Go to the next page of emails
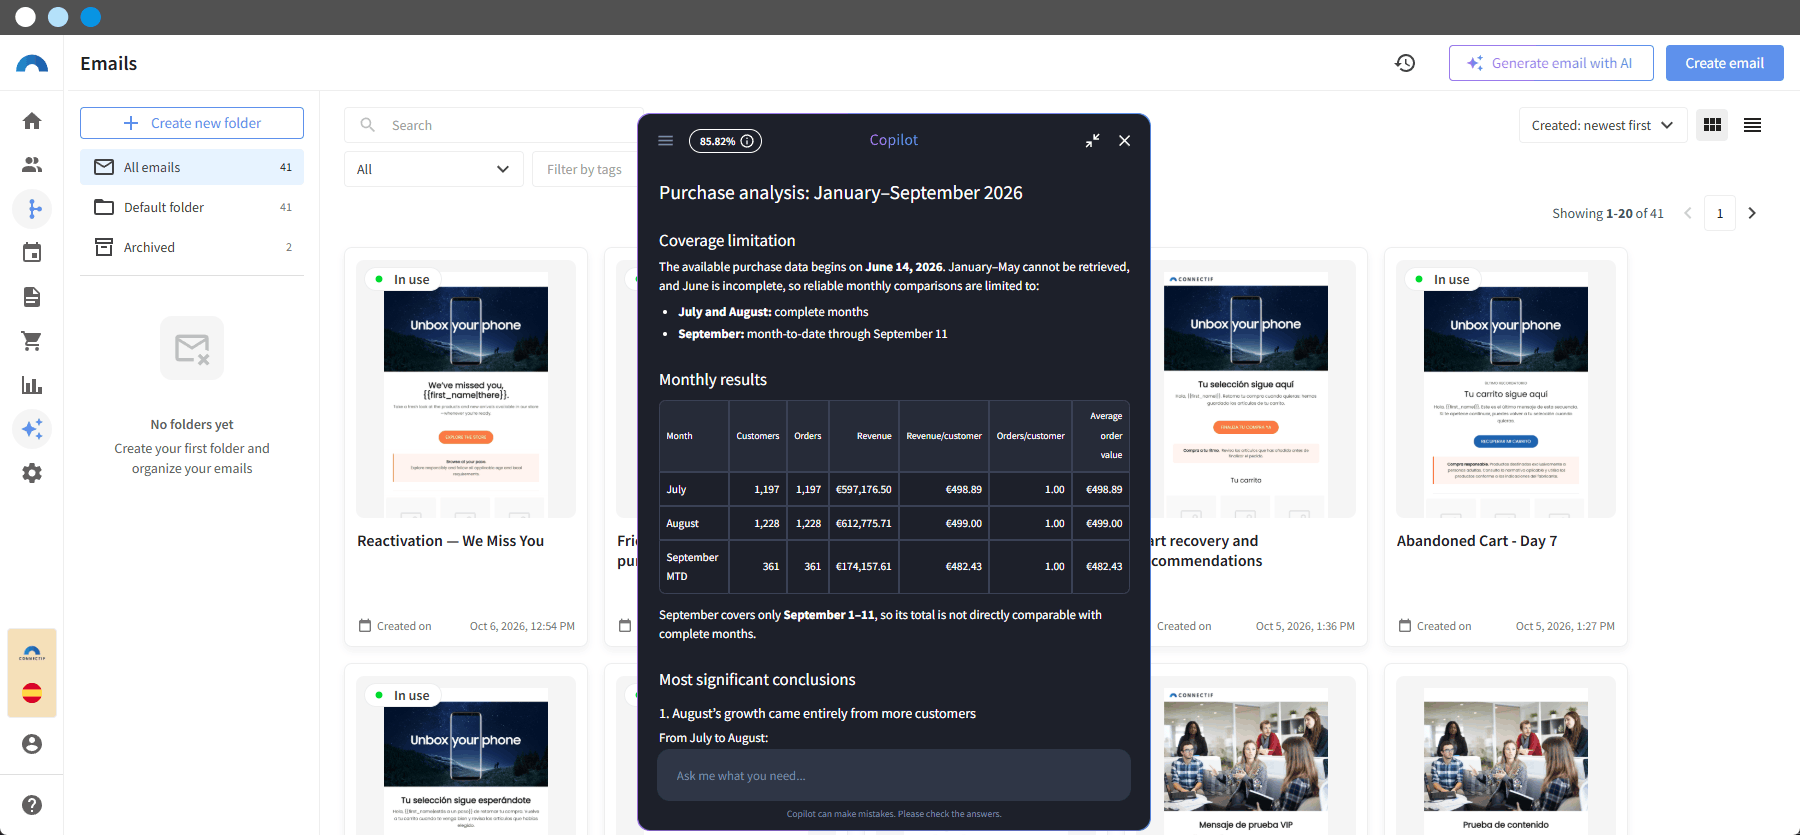The height and width of the screenshot is (835, 1800). 1752,213
